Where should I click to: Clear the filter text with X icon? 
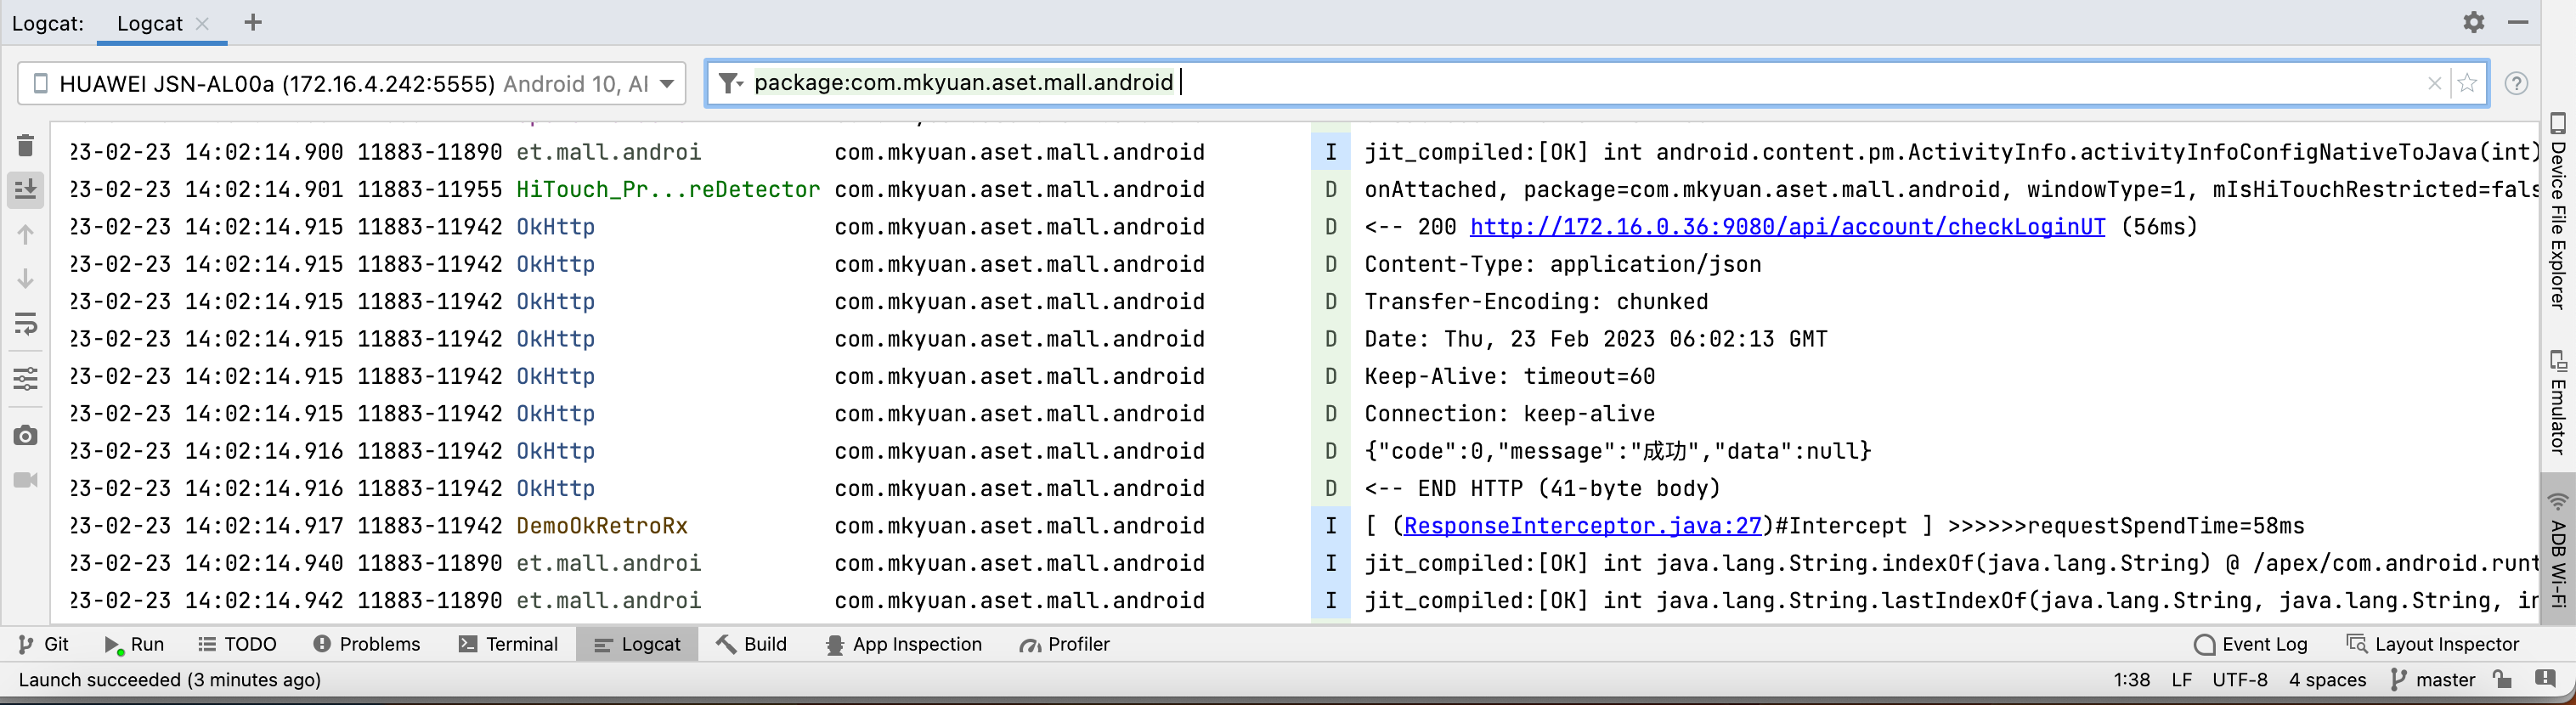2434,83
